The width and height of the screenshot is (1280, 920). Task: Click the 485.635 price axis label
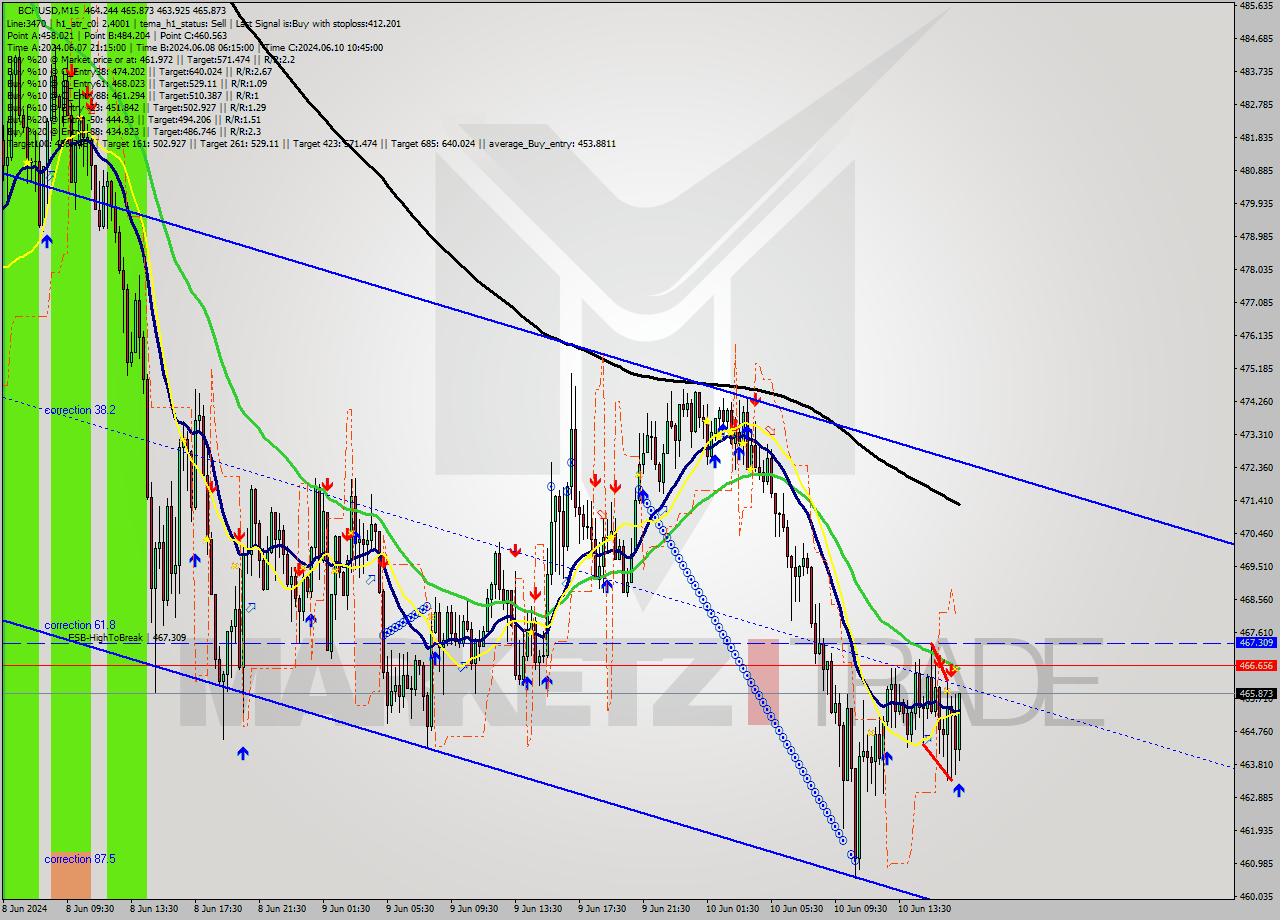click(1256, 5)
